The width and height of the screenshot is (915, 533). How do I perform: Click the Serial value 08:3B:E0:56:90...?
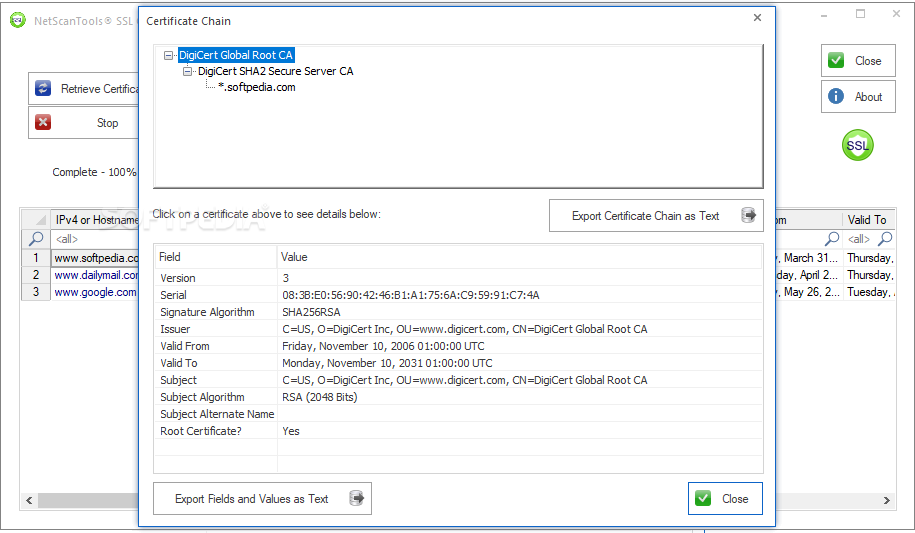tap(411, 295)
